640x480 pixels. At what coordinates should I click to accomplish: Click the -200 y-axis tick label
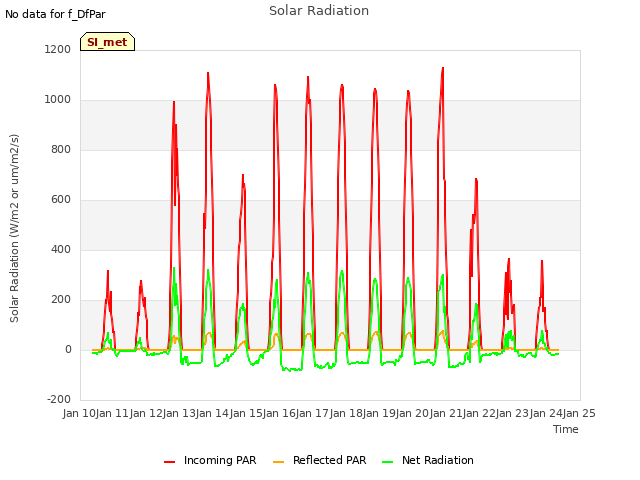pos(59,399)
